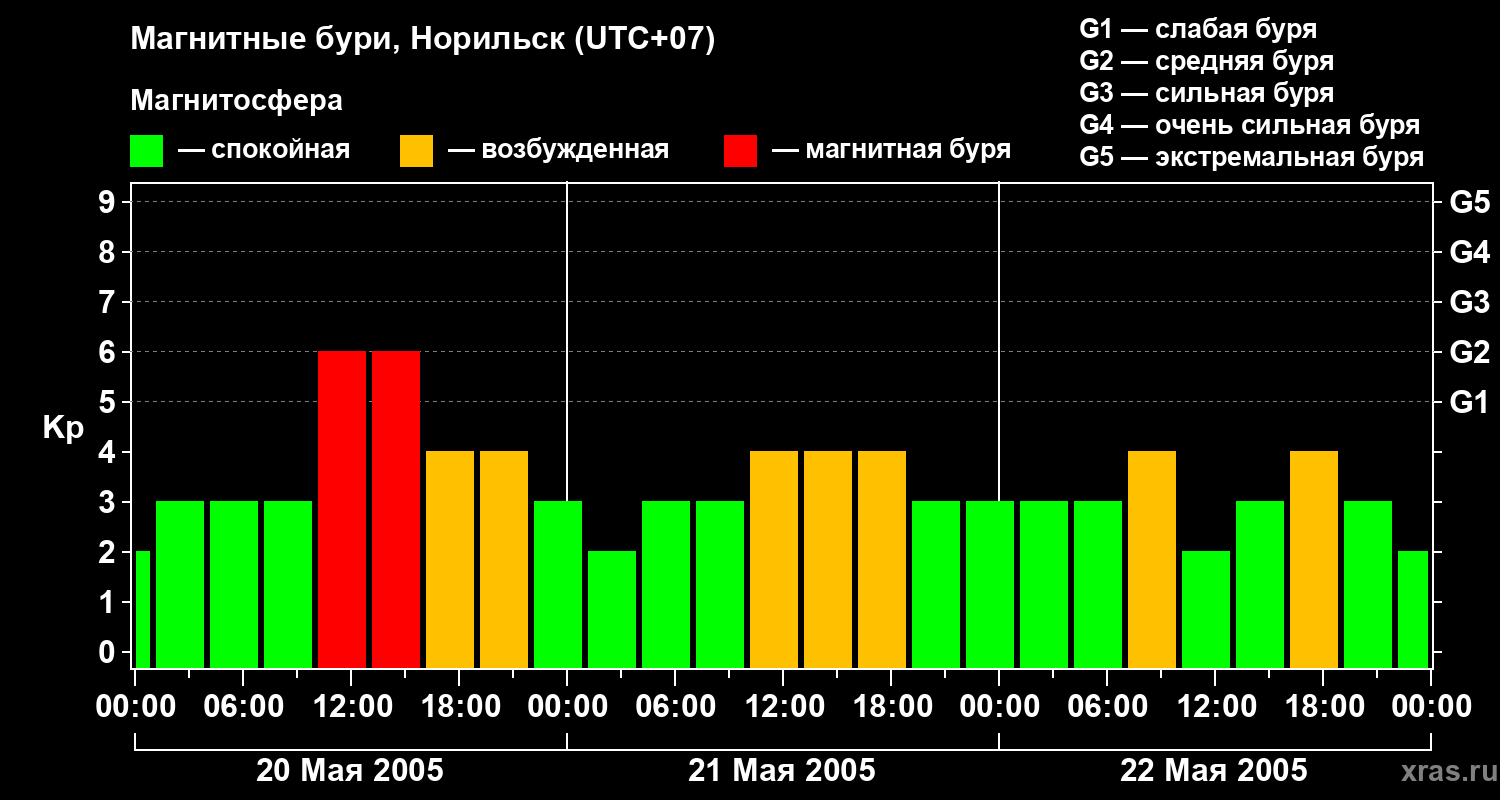The image size is (1500, 800).
Task: Click the G4 label on right axis
Action: [x=1469, y=252]
